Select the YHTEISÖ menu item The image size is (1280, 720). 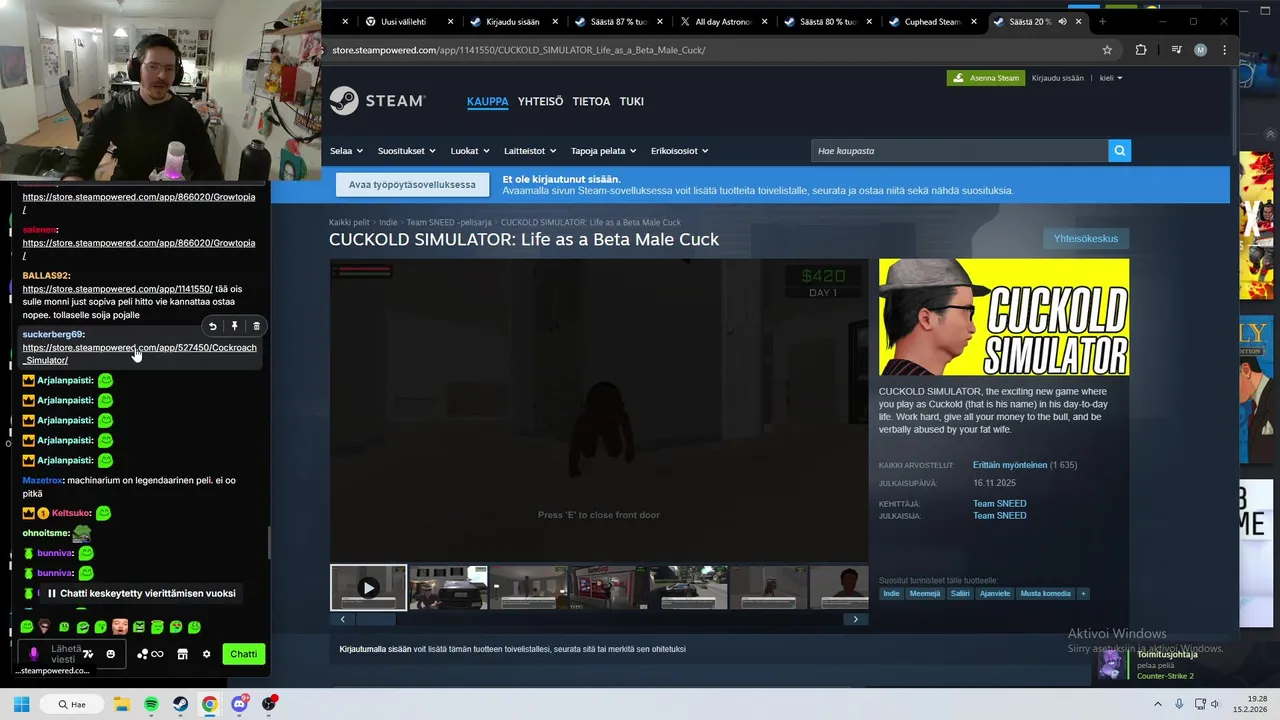(540, 101)
